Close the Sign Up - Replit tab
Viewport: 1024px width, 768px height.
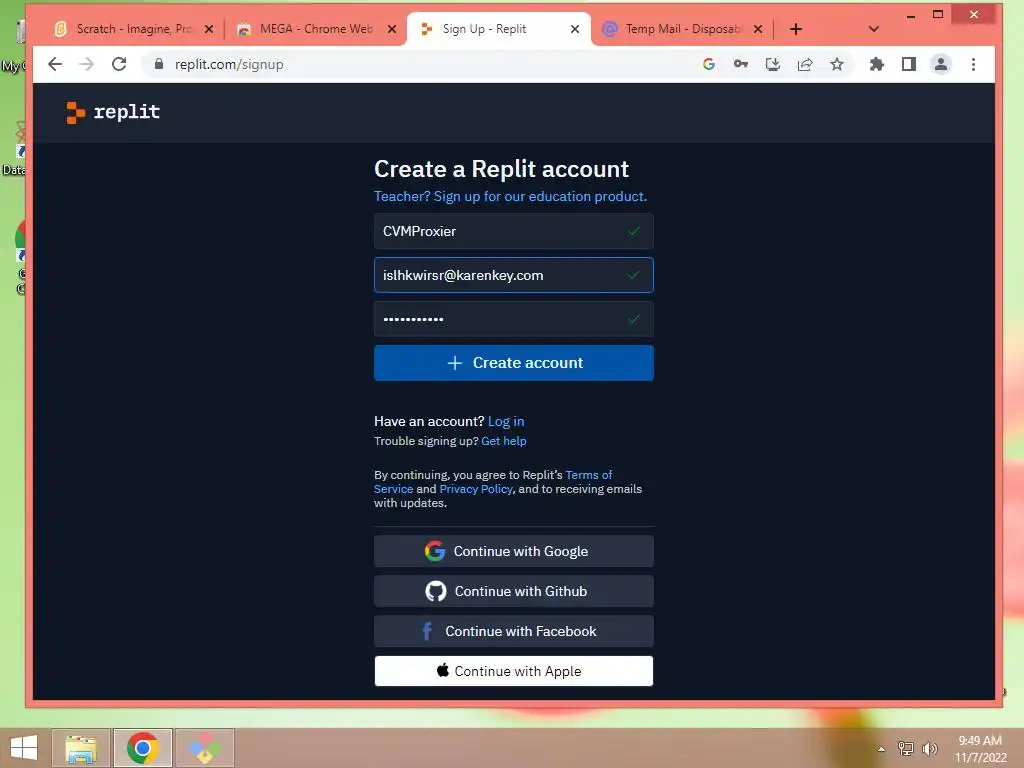(x=575, y=29)
